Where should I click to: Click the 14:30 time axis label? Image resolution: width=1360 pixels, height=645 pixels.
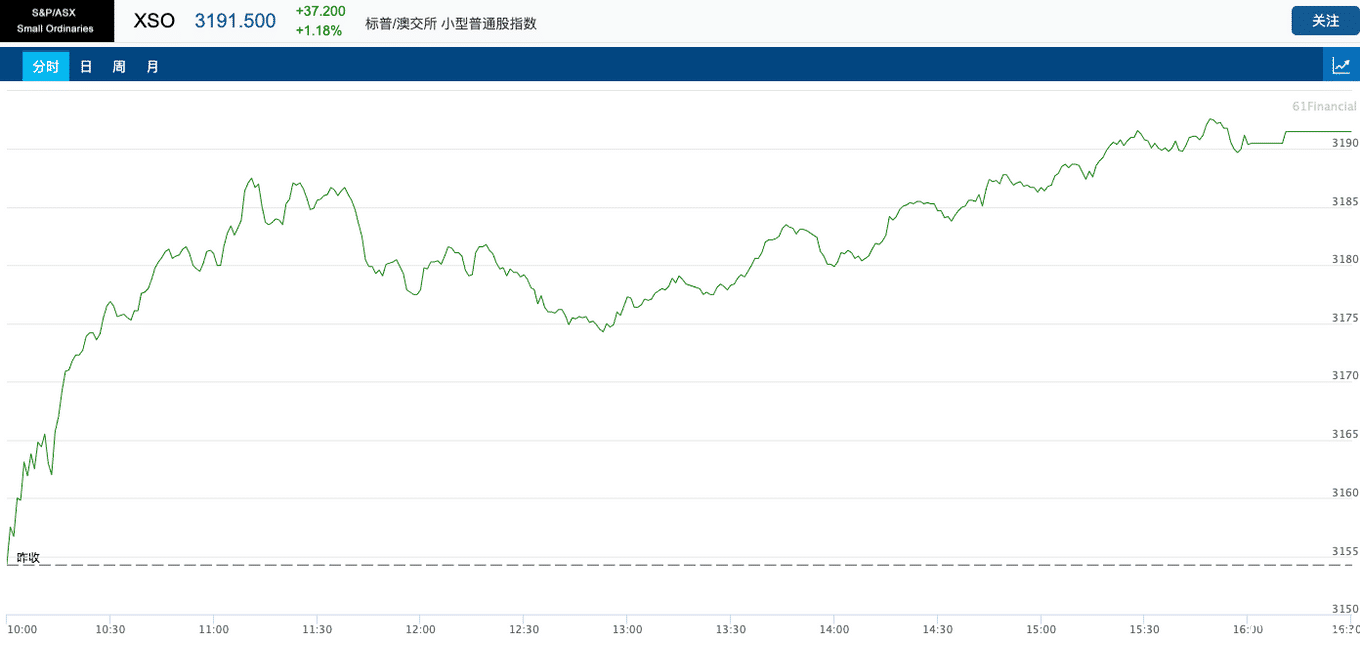point(937,629)
